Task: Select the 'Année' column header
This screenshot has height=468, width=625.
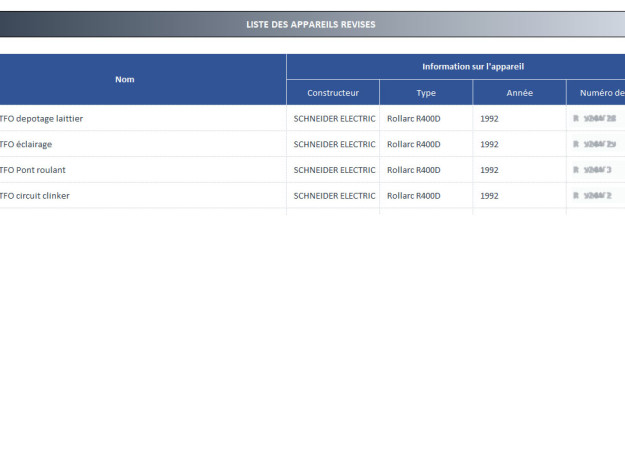Action: pos(519,93)
